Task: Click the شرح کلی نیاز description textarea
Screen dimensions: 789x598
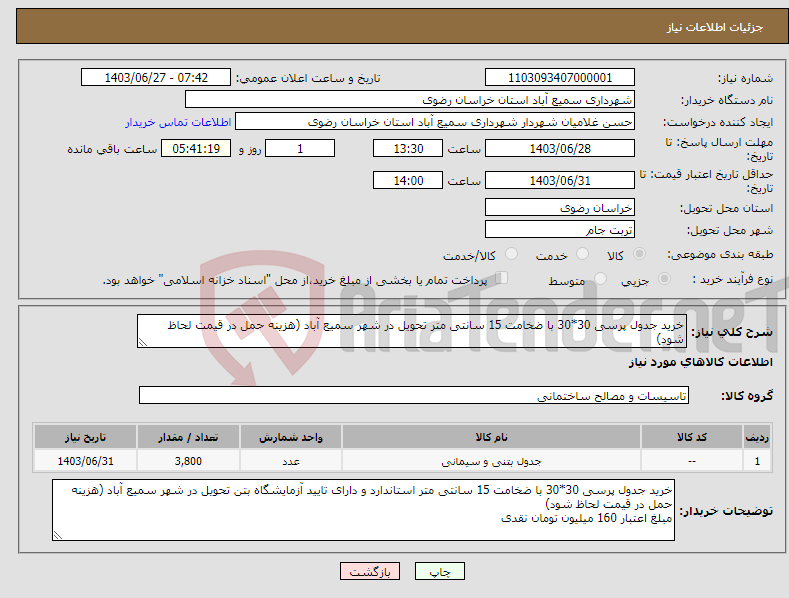Action: coord(412,331)
